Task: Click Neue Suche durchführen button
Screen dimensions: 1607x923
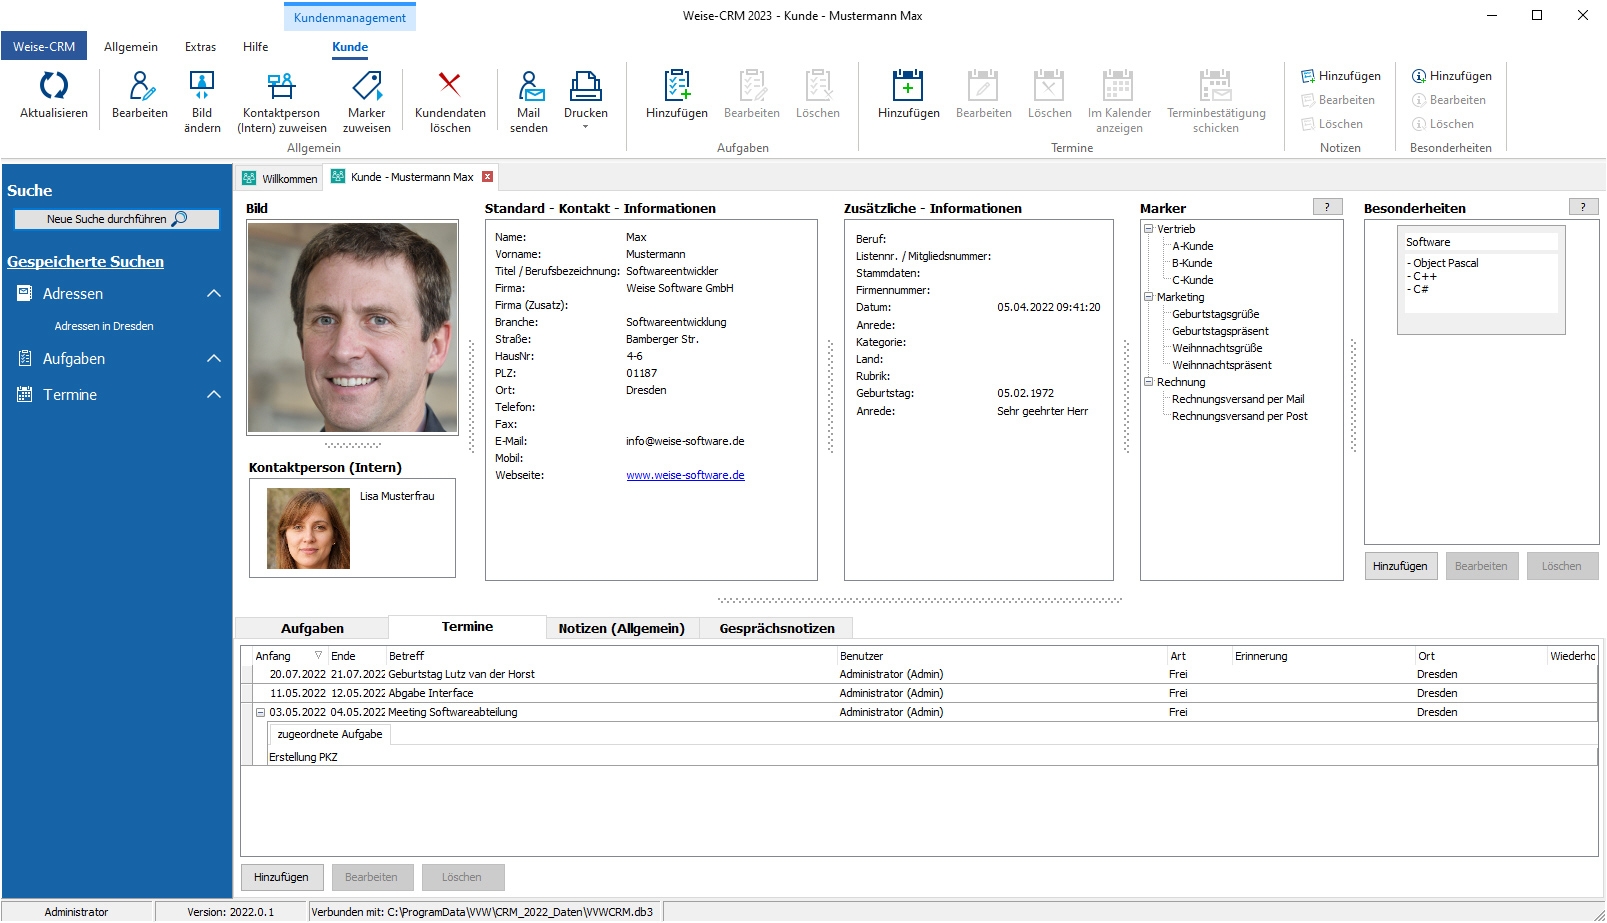Action: click(116, 219)
